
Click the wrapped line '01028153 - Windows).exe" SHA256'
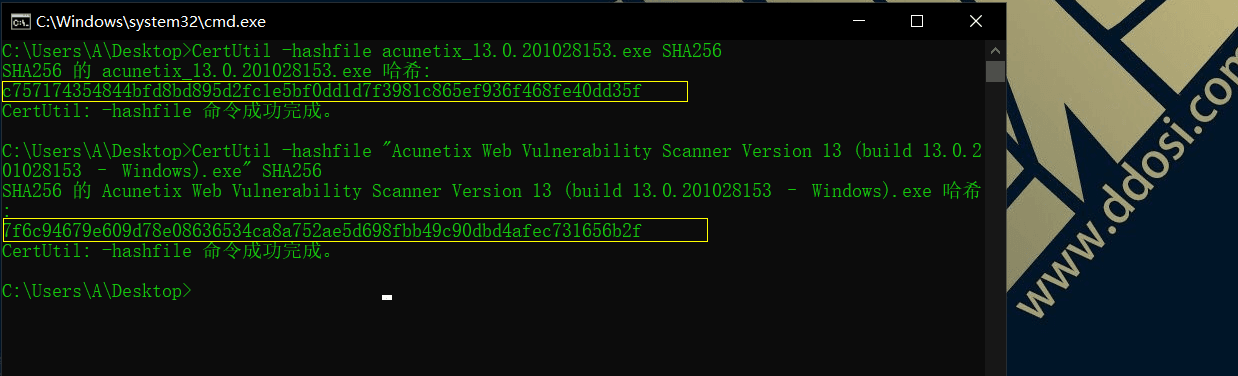(x=162, y=171)
